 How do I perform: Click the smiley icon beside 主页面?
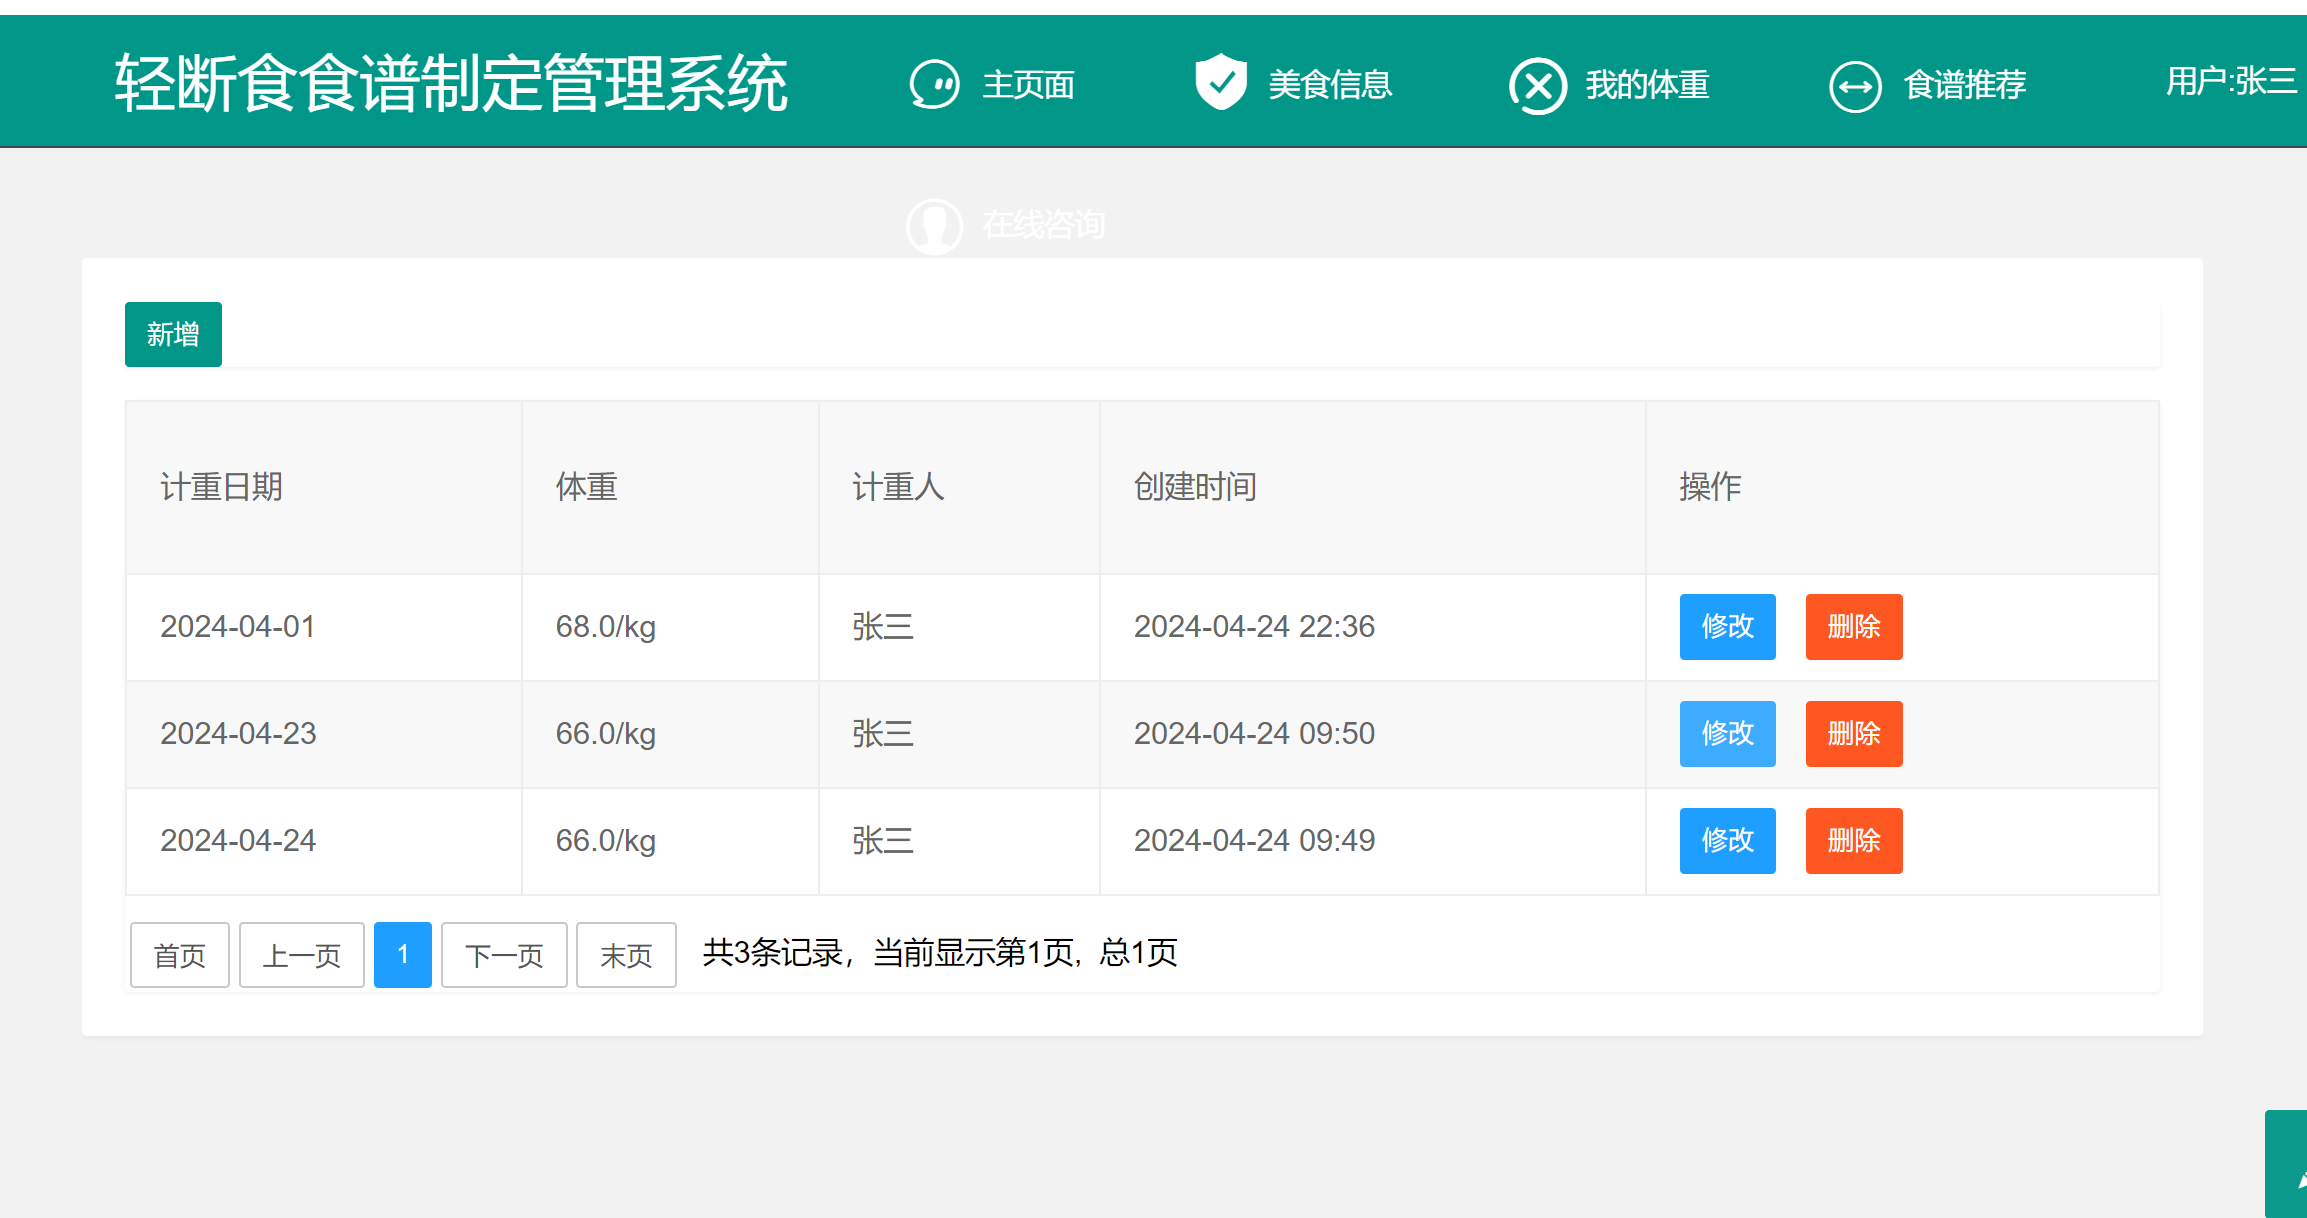(934, 85)
